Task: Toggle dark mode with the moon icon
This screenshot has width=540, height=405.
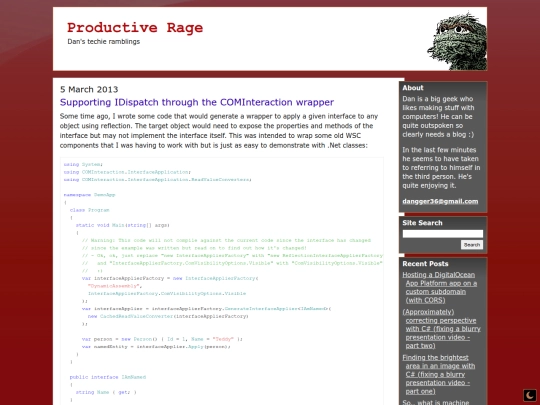Action: (x=530, y=395)
